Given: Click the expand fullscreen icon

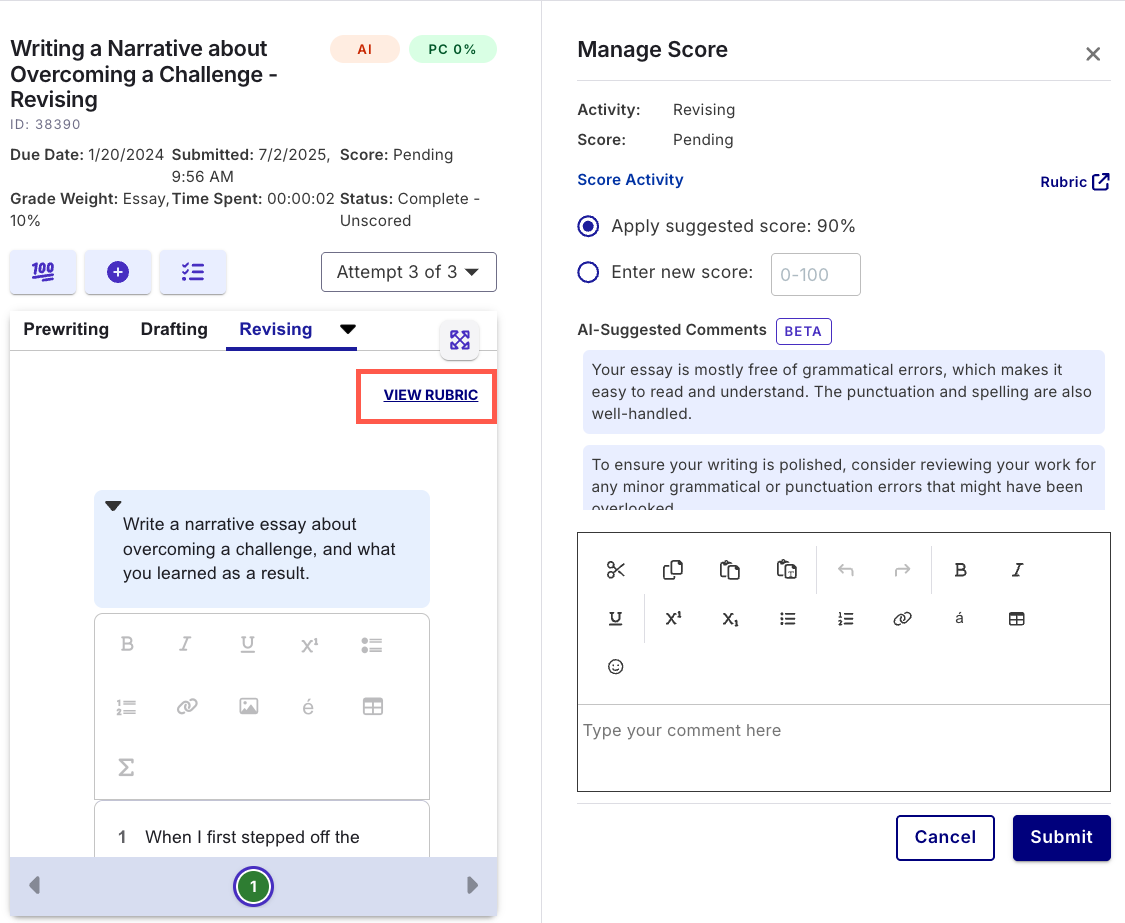Looking at the screenshot, I should (459, 340).
